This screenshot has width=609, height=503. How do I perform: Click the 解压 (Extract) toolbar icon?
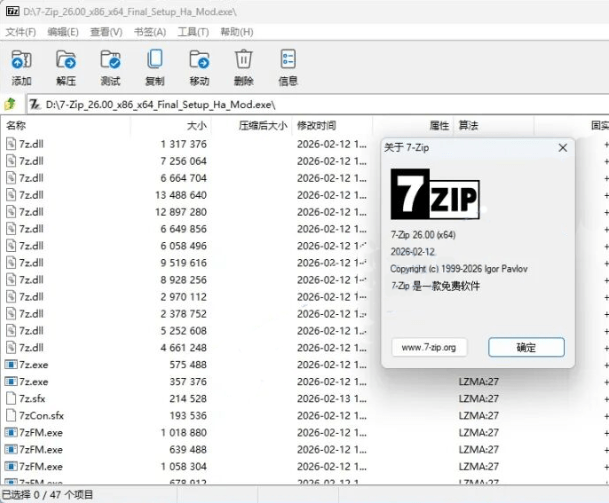tap(66, 59)
